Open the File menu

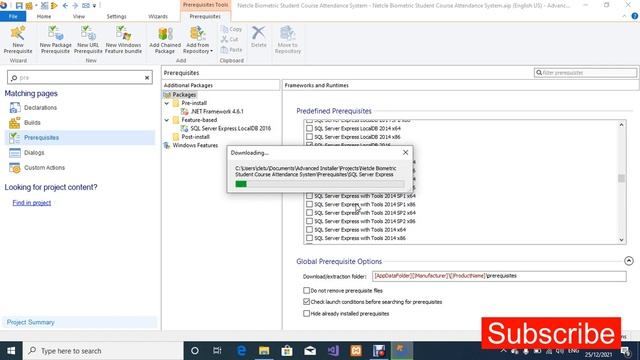pos(13,16)
